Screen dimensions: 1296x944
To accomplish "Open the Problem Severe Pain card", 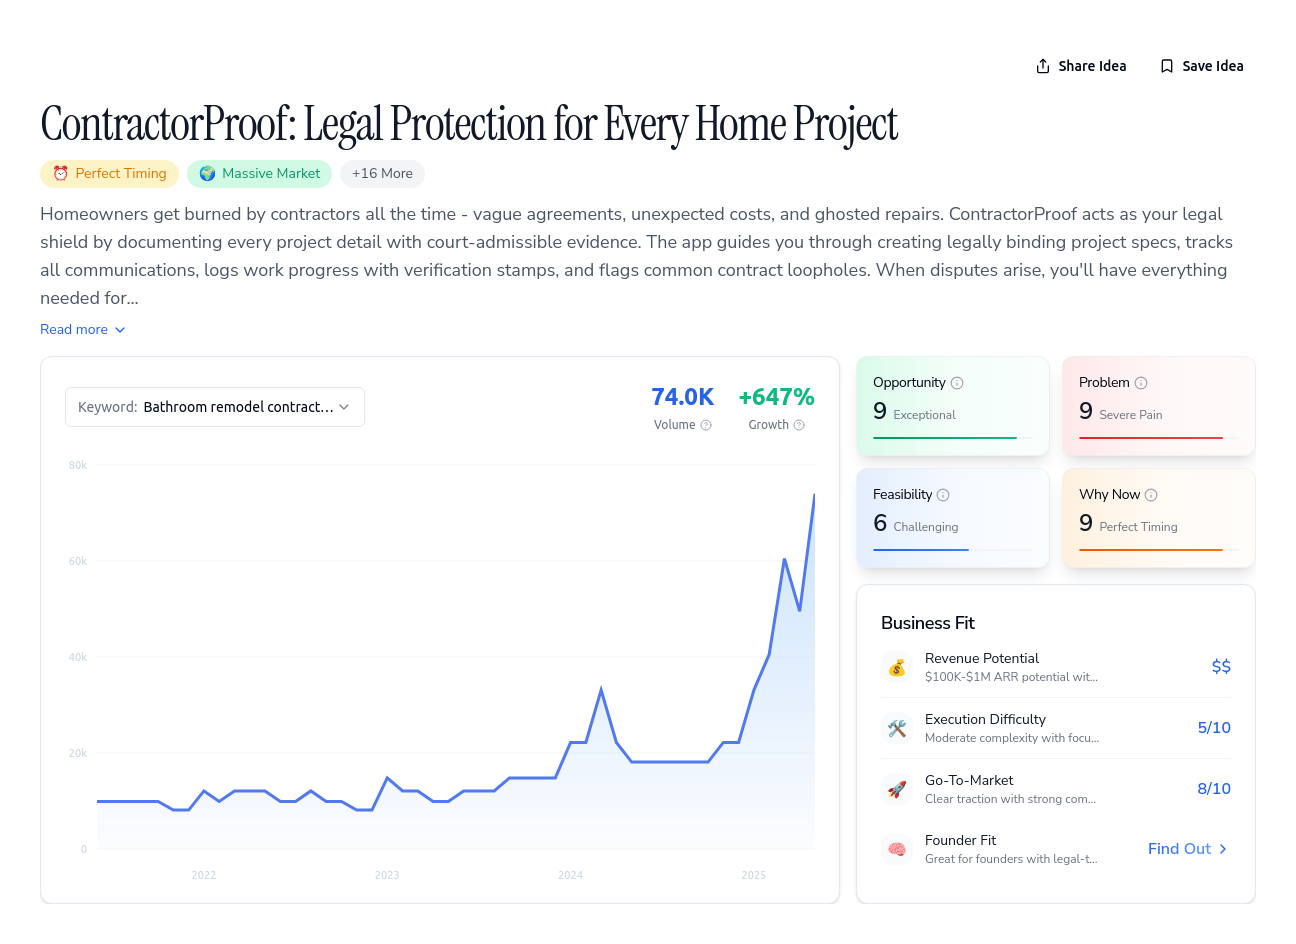I will 1159,406.
